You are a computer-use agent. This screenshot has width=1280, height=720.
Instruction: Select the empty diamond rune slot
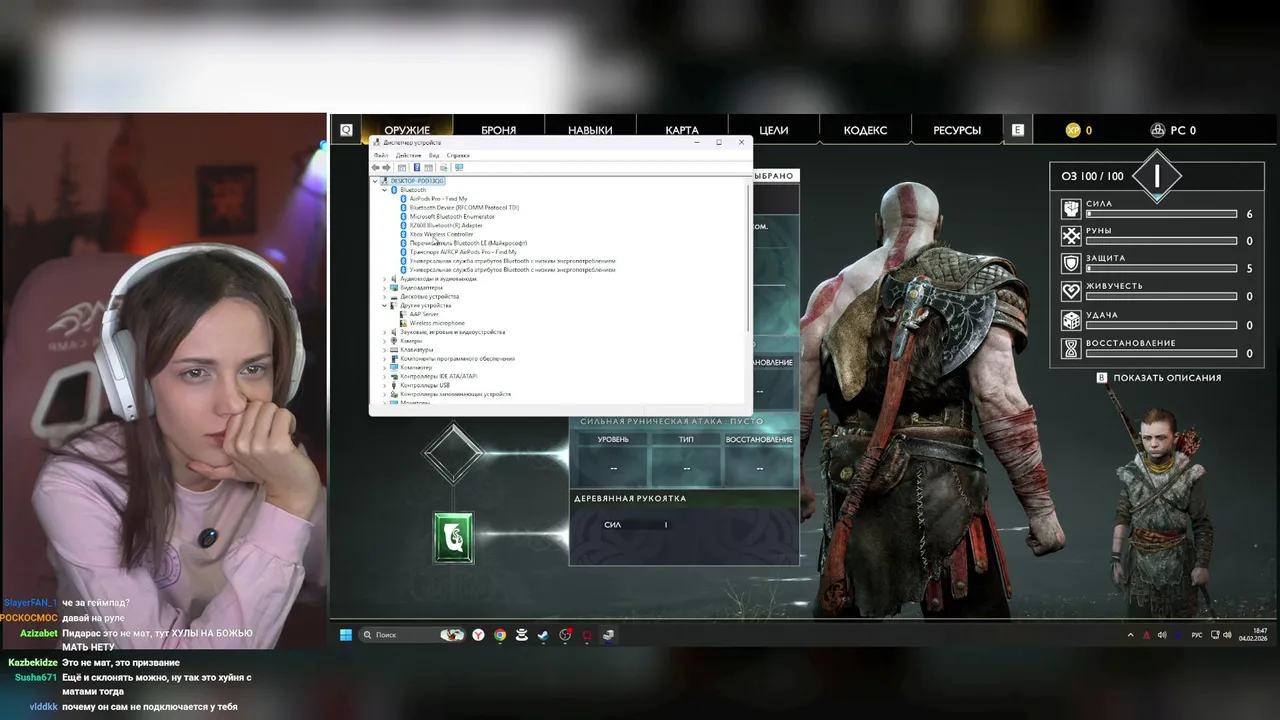[453, 453]
